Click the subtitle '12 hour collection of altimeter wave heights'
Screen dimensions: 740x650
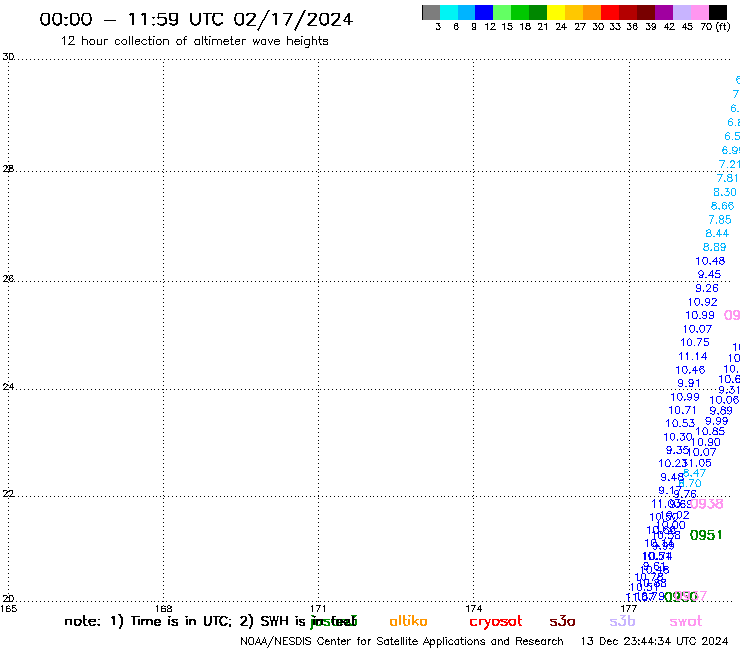point(194,41)
